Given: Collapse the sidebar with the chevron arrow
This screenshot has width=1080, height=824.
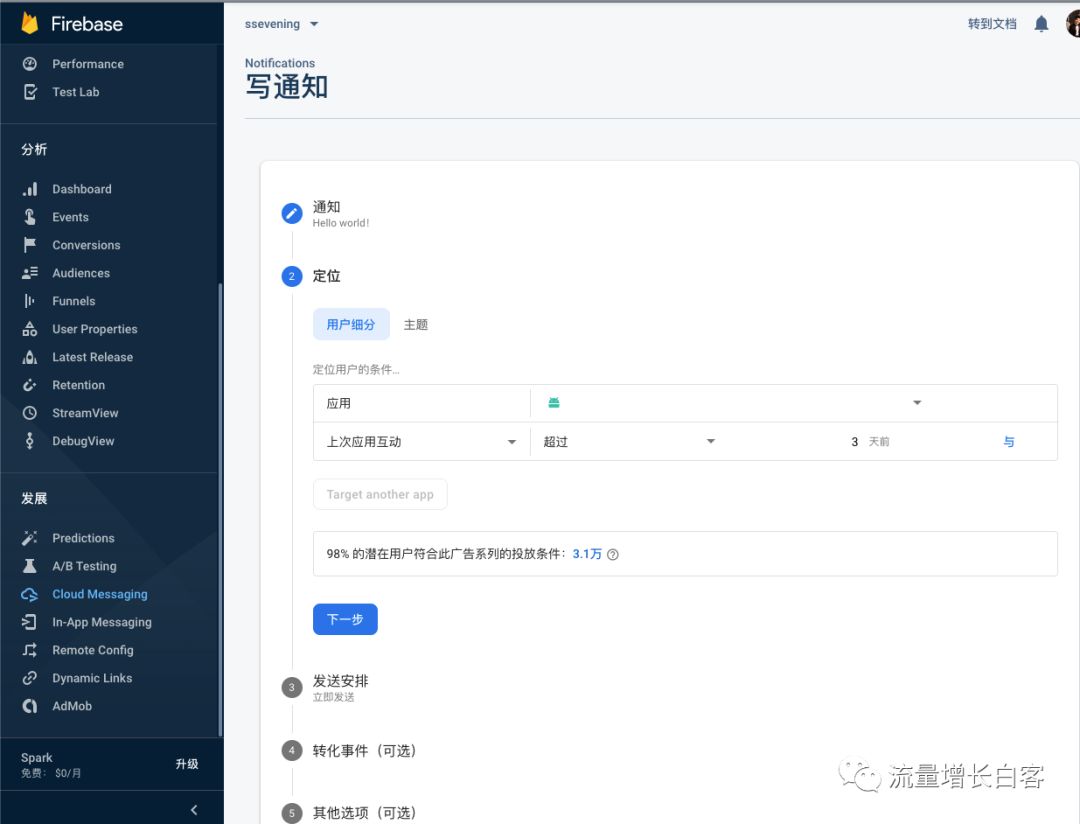Looking at the screenshot, I should coord(194,810).
